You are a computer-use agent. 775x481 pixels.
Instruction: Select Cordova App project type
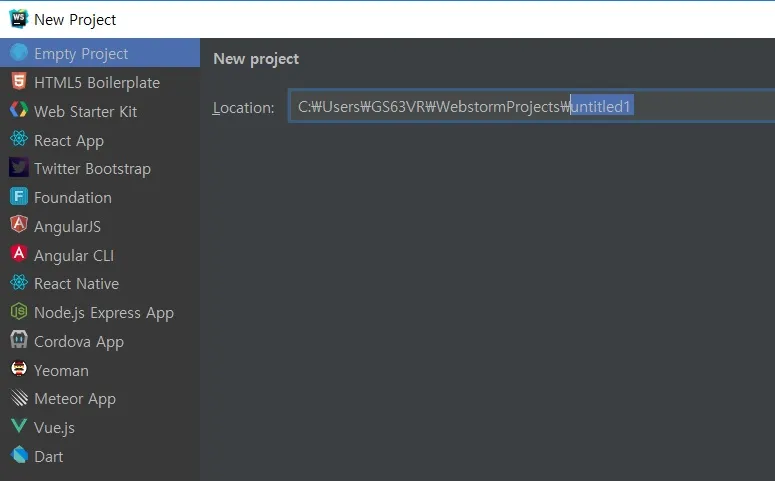(100, 341)
